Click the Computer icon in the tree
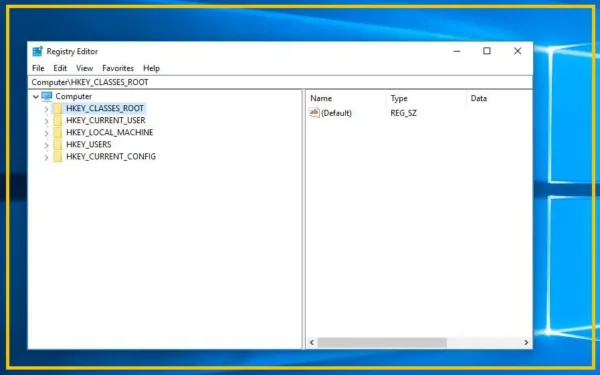Viewport: 600px width, 375px height. point(47,96)
